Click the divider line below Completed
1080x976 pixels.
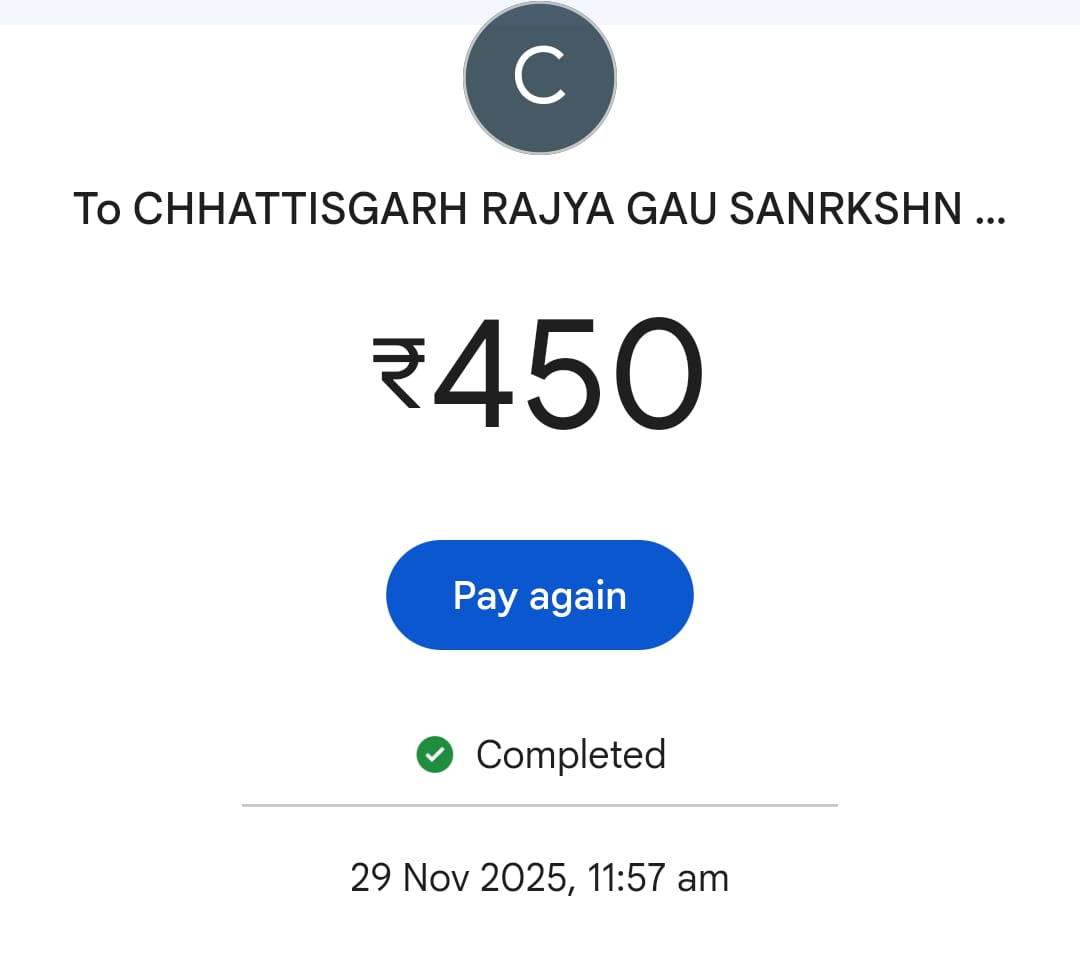click(x=540, y=804)
